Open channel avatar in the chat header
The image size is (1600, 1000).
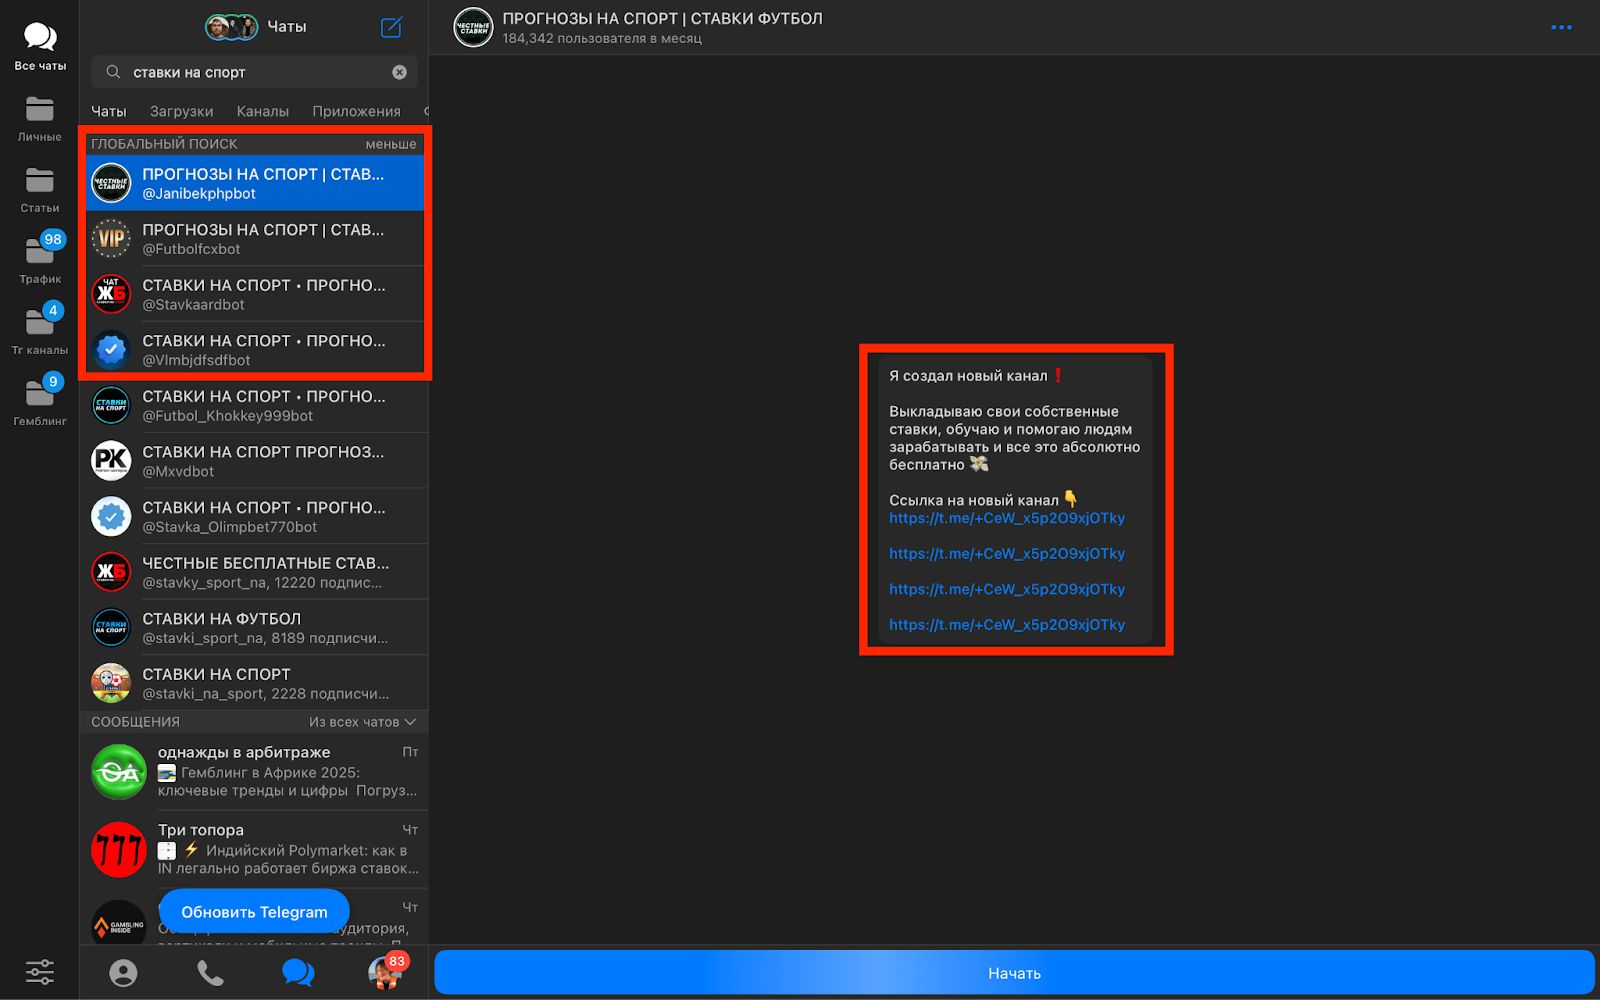click(473, 27)
